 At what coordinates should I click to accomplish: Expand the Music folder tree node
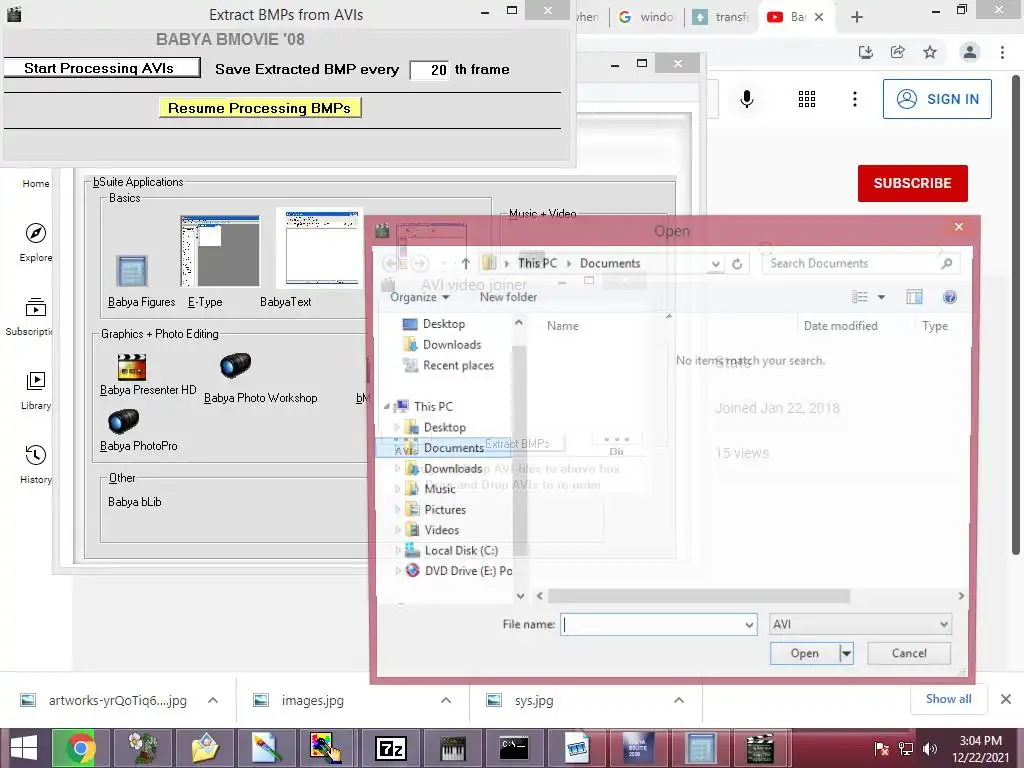pyautogui.click(x=398, y=488)
